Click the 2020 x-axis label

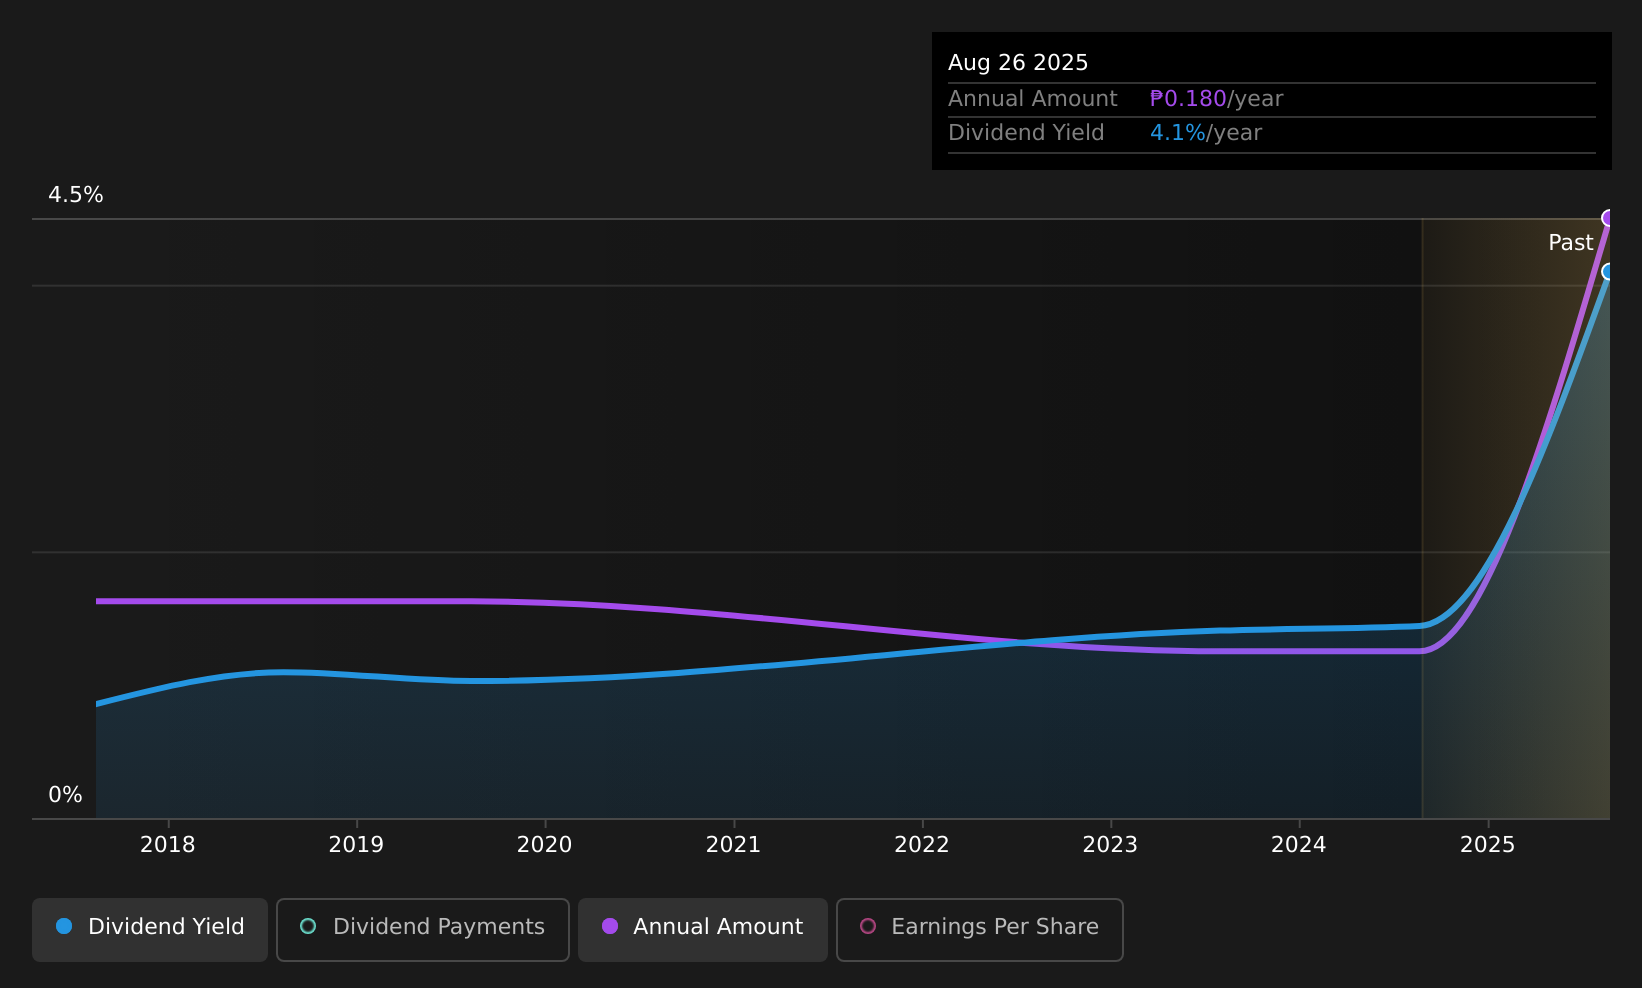click(x=545, y=845)
